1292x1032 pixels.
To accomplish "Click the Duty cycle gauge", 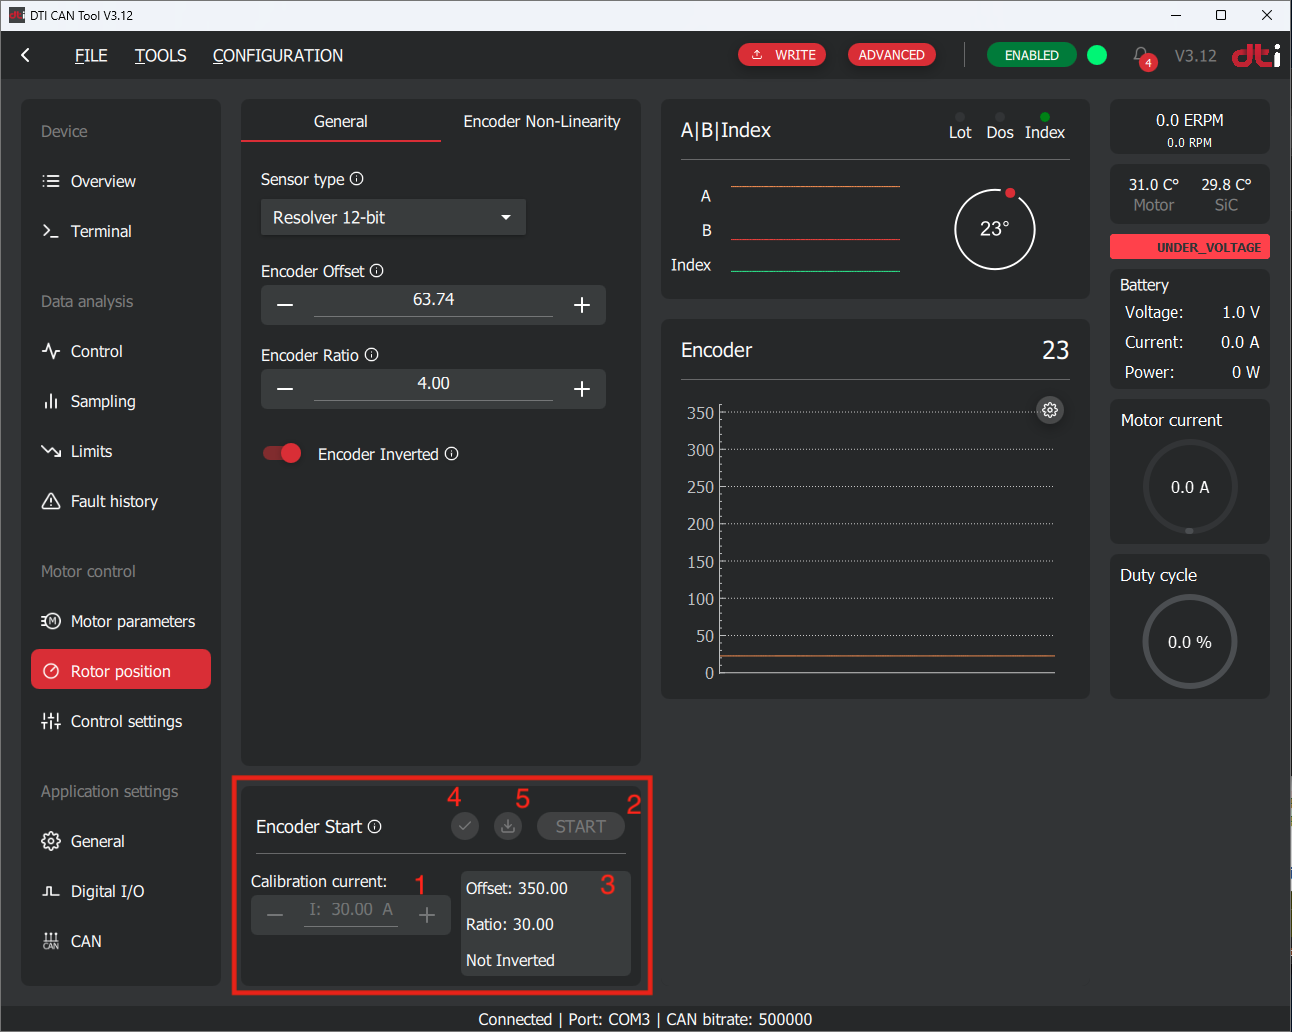I will point(1190,642).
